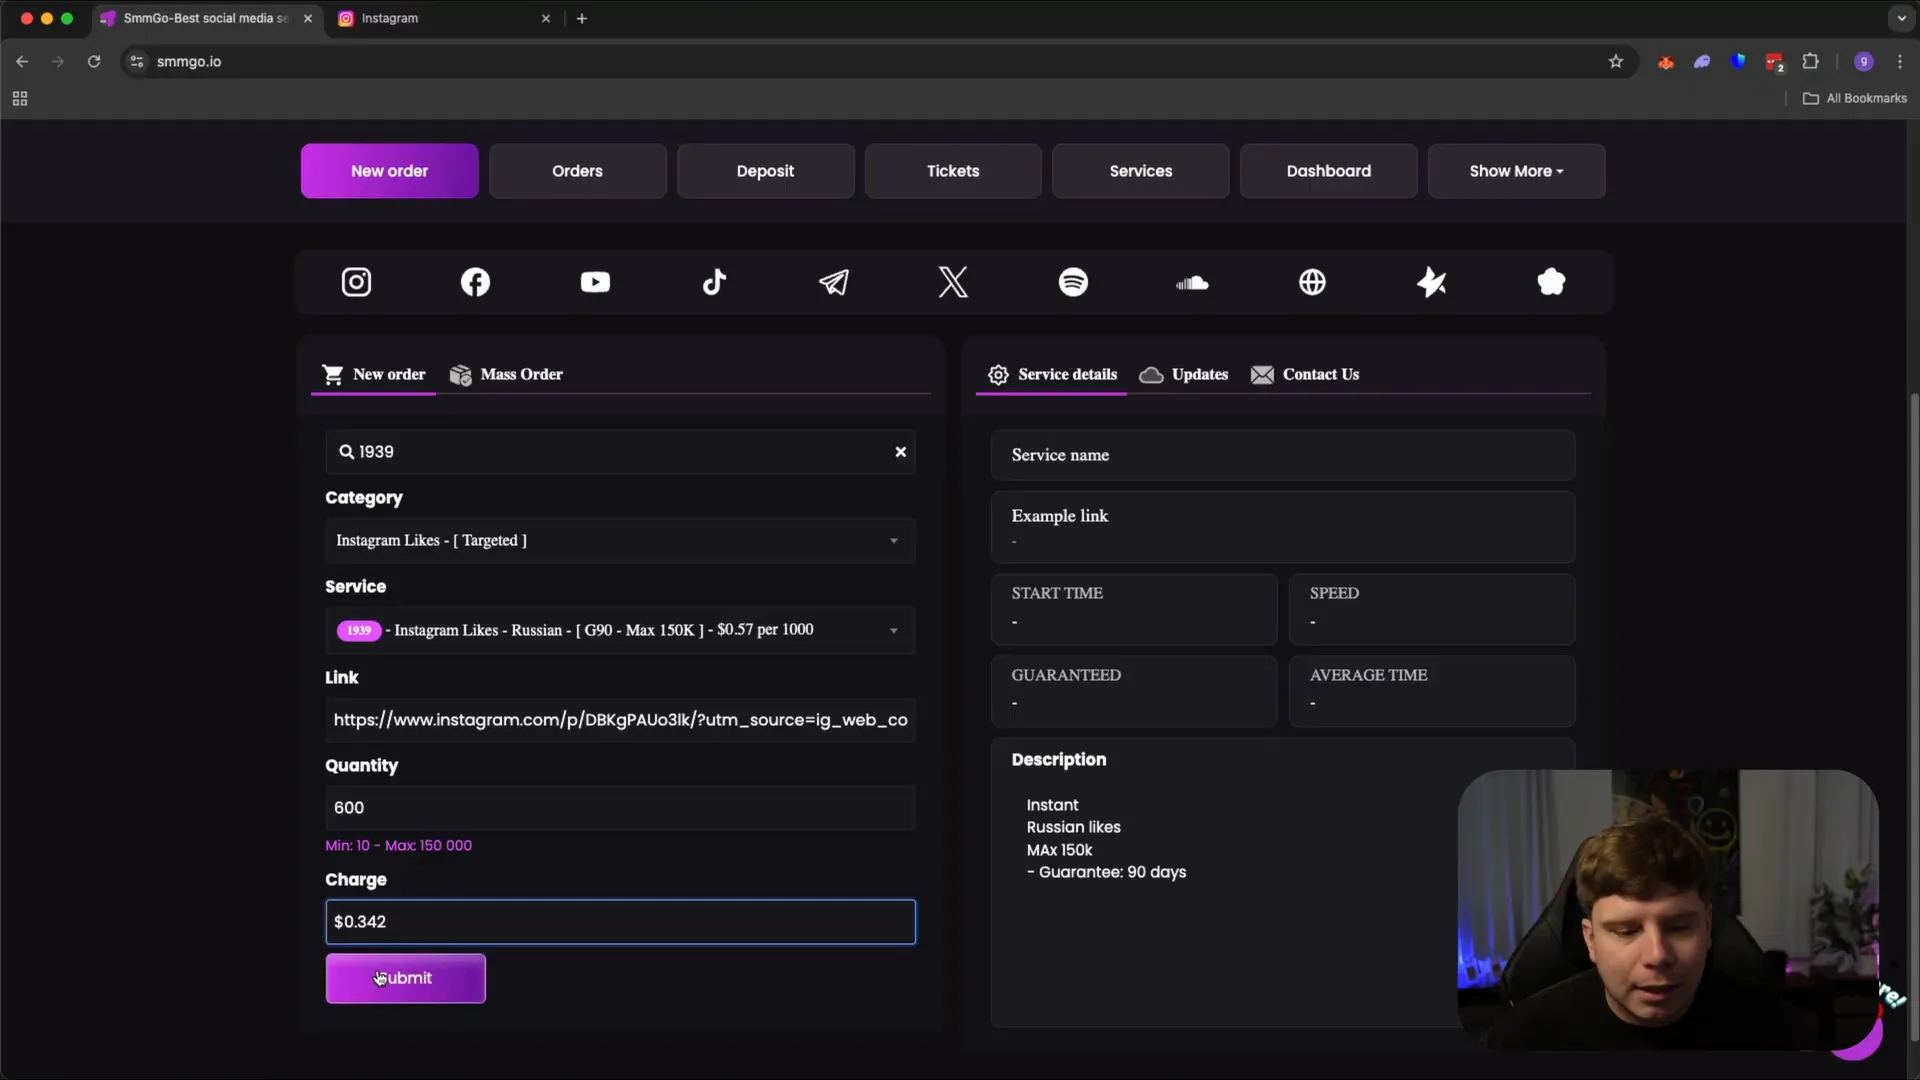Select the Telegram paper plane icon
The height and width of the screenshot is (1080, 1920).
[834, 282]
